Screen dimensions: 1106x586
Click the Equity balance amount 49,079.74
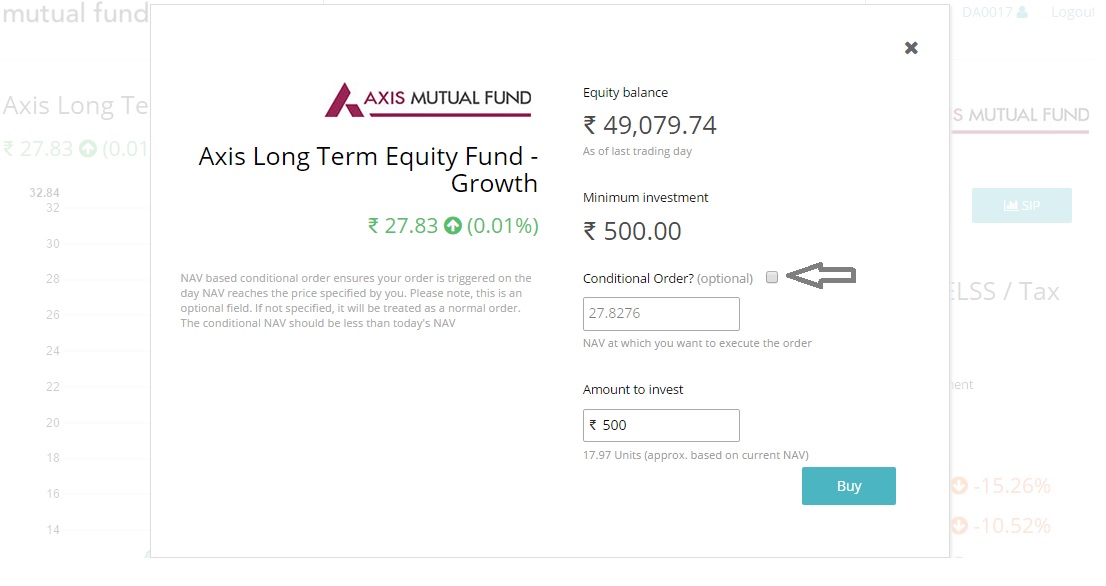[650, 125]
